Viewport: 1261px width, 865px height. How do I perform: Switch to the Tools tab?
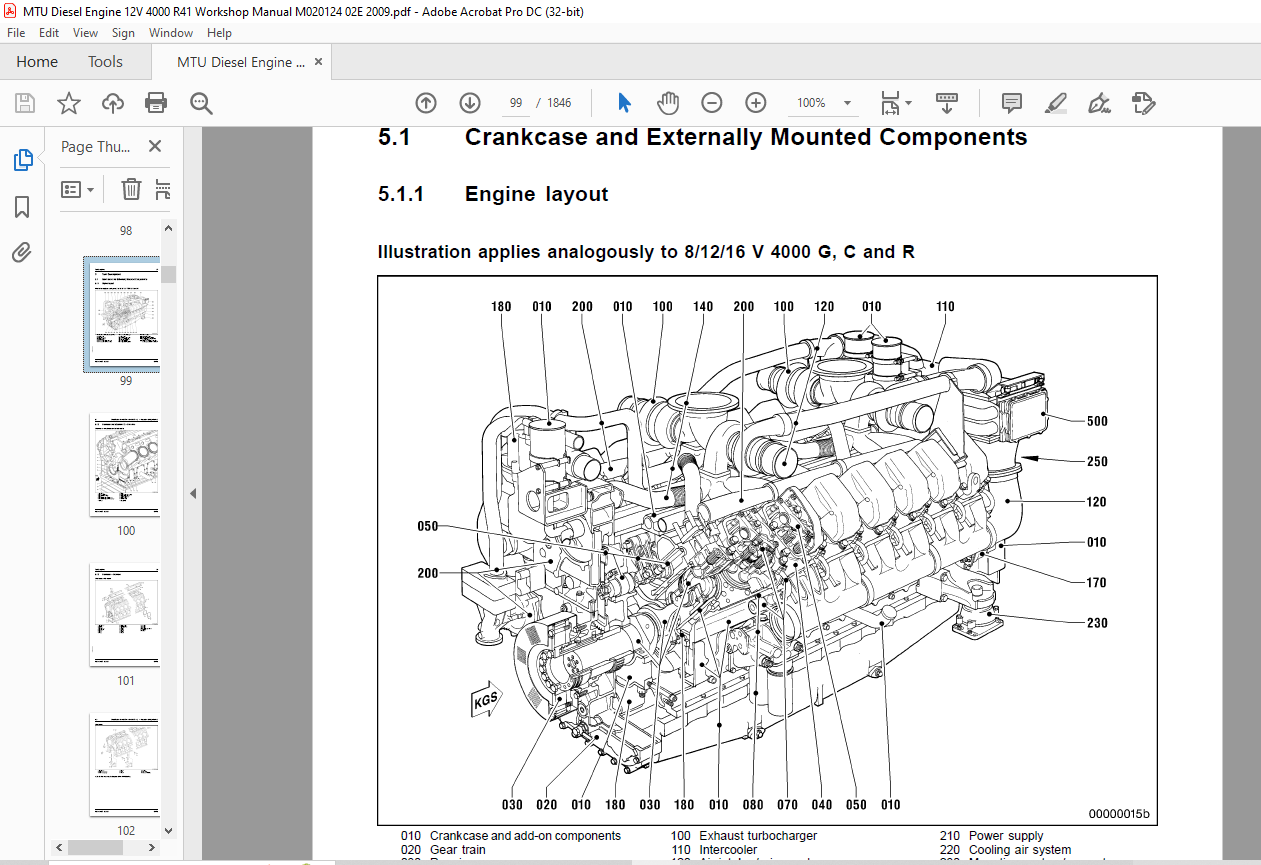coord(105,62)
